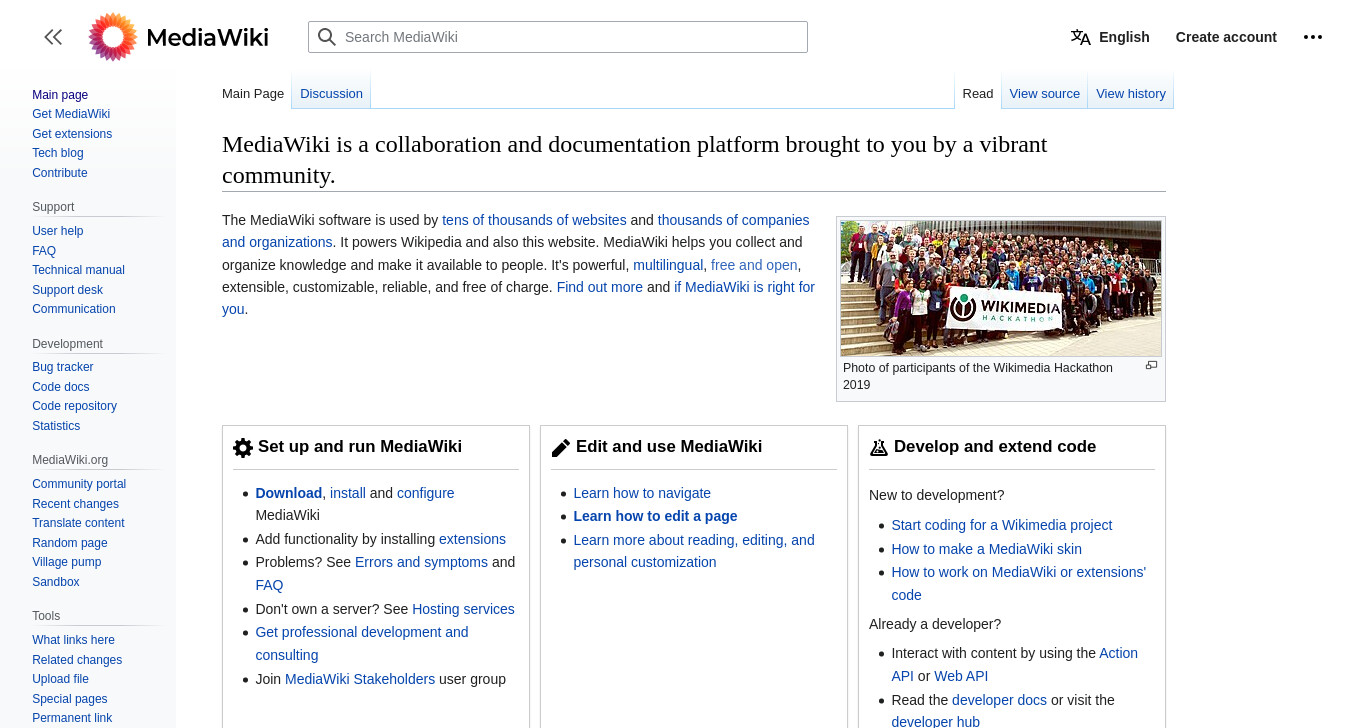Viewport: 1366px width, 728px height.
Task: Open Communication sidebar link
Action: (x=74, y=309)
